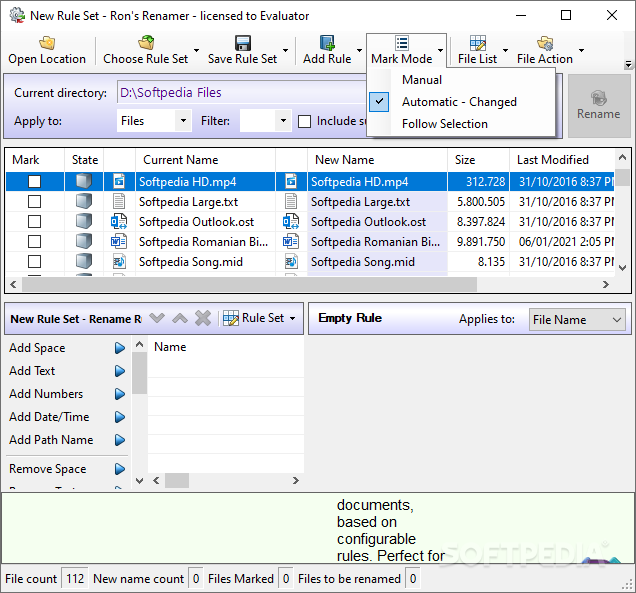
Task: Click the mp4 file icon beside current name
Action: point(119,181)
